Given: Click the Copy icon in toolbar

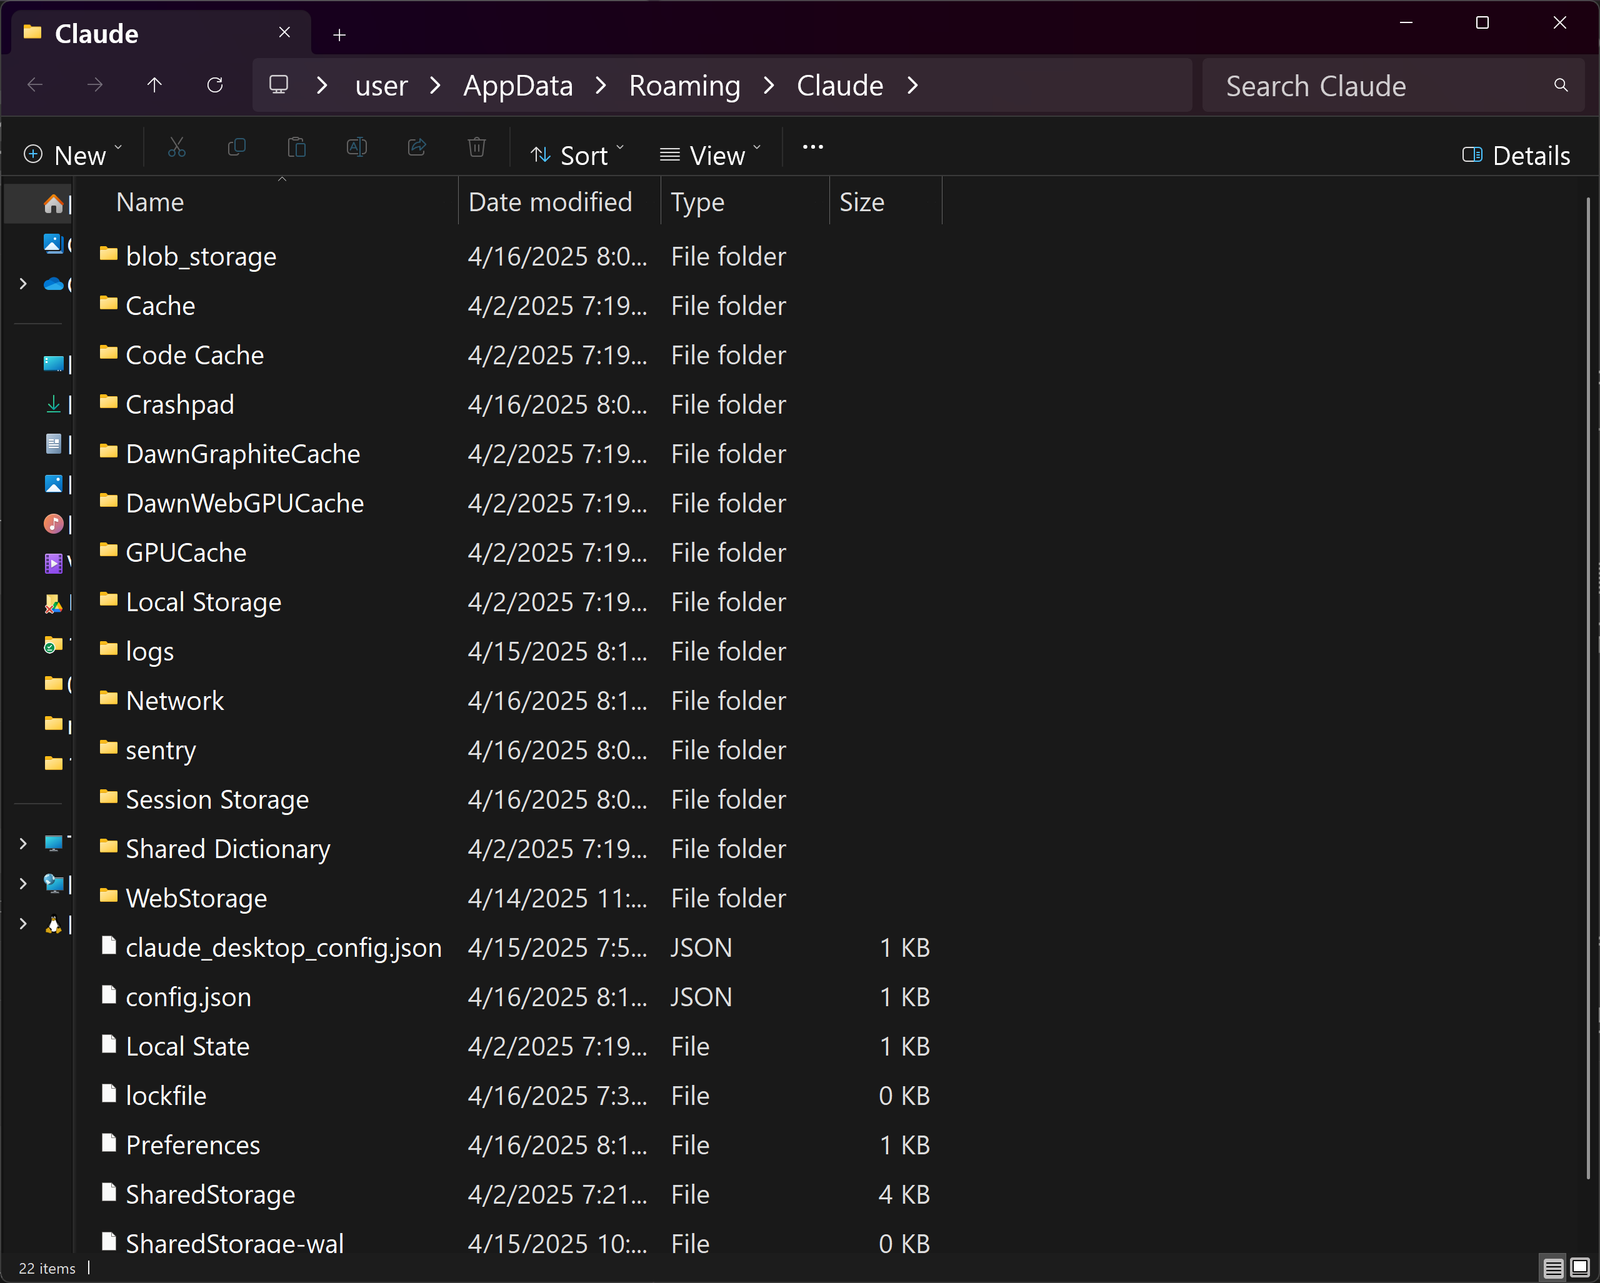Looking at the screenshot, I should coord(237,148).
